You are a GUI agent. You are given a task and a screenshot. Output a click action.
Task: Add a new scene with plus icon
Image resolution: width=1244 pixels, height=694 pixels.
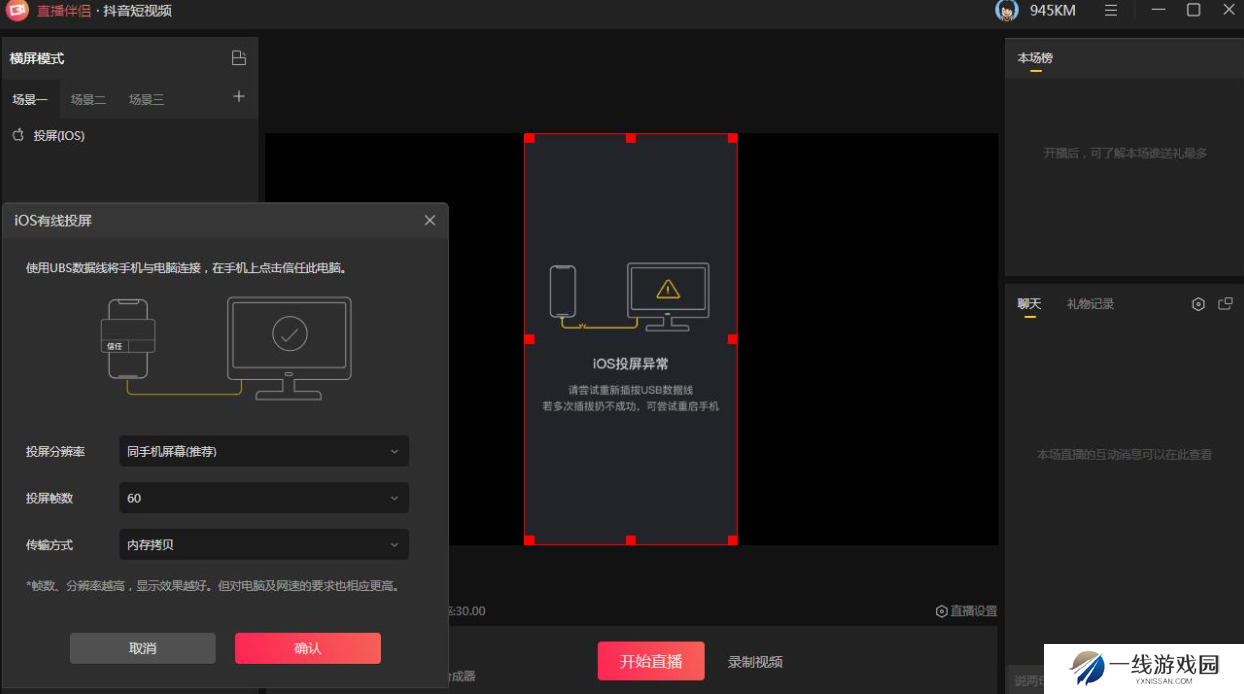click(239, 97)
